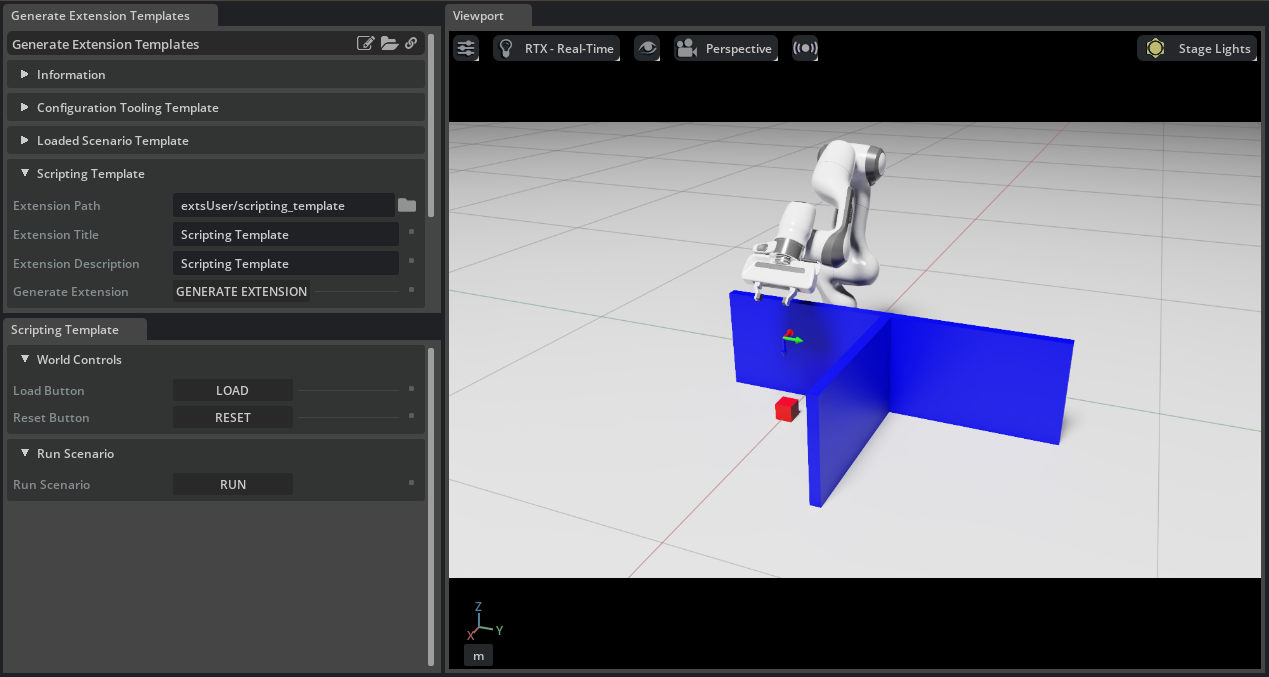
Task: Browse folder icon next to Extension Path
Action: pos(407,206)
